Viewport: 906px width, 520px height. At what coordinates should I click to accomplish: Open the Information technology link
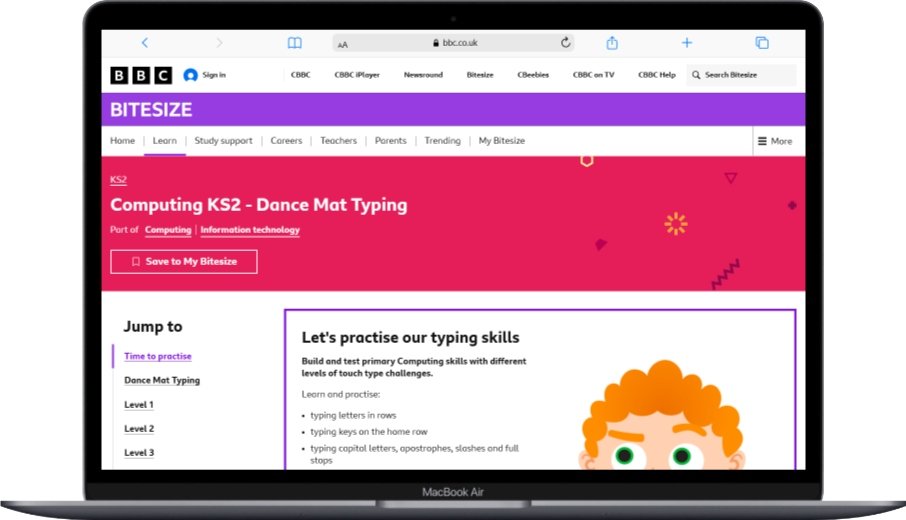point(250,229)
